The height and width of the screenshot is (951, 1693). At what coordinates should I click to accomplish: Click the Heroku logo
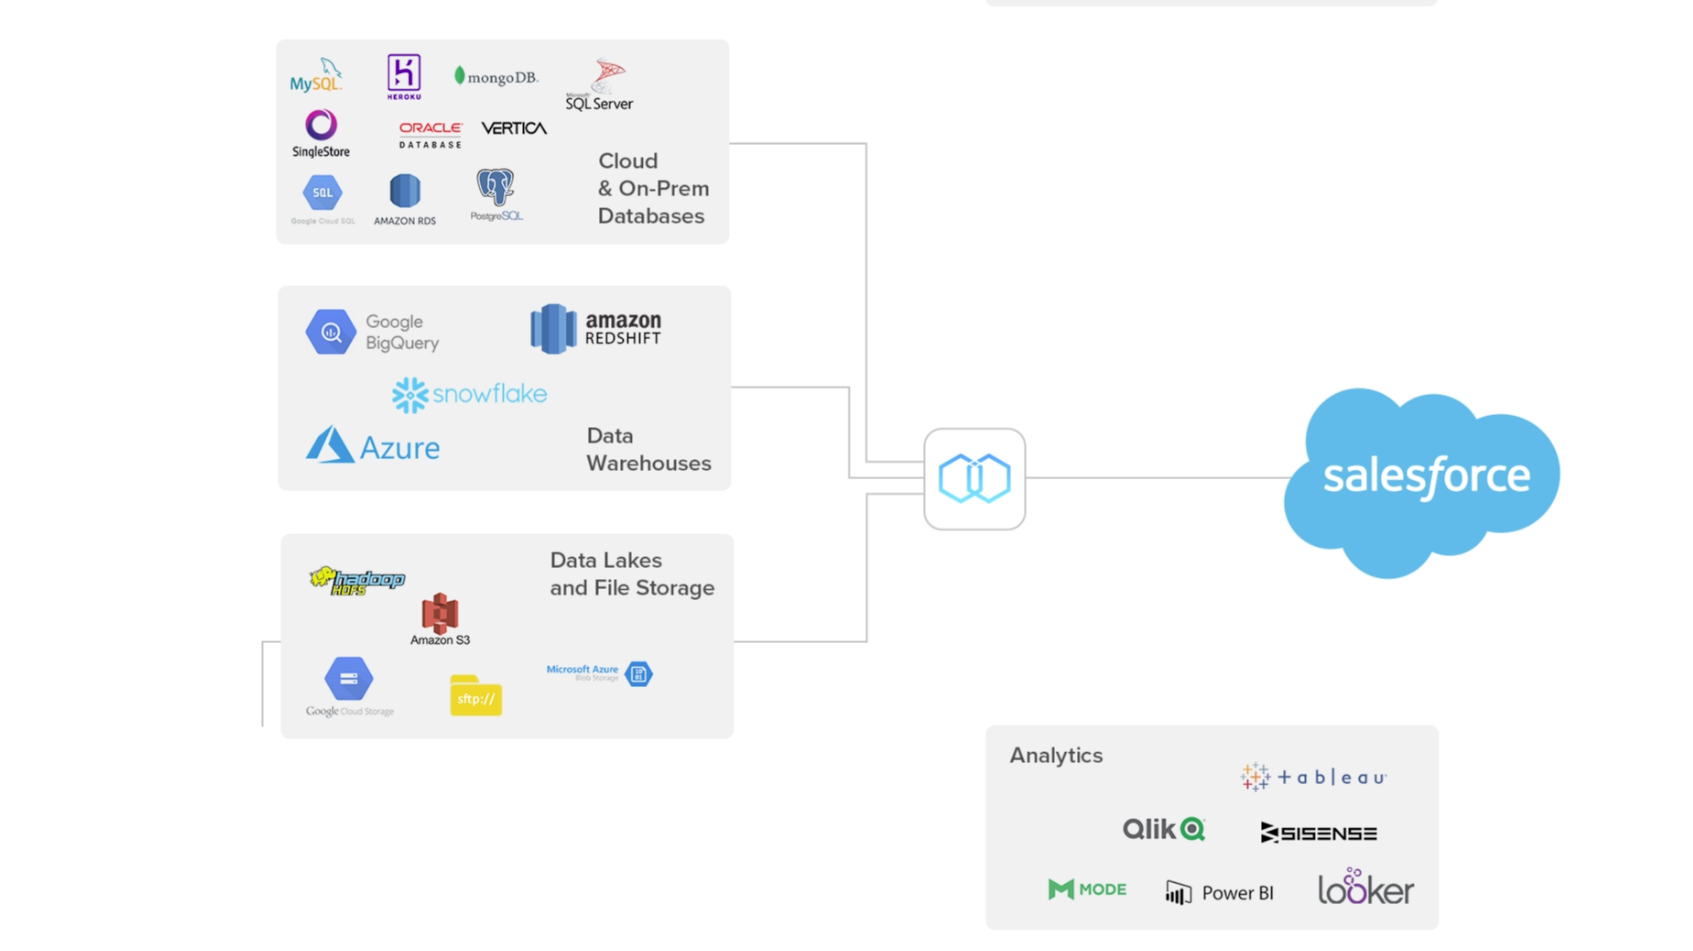click(x=404, y=77)
